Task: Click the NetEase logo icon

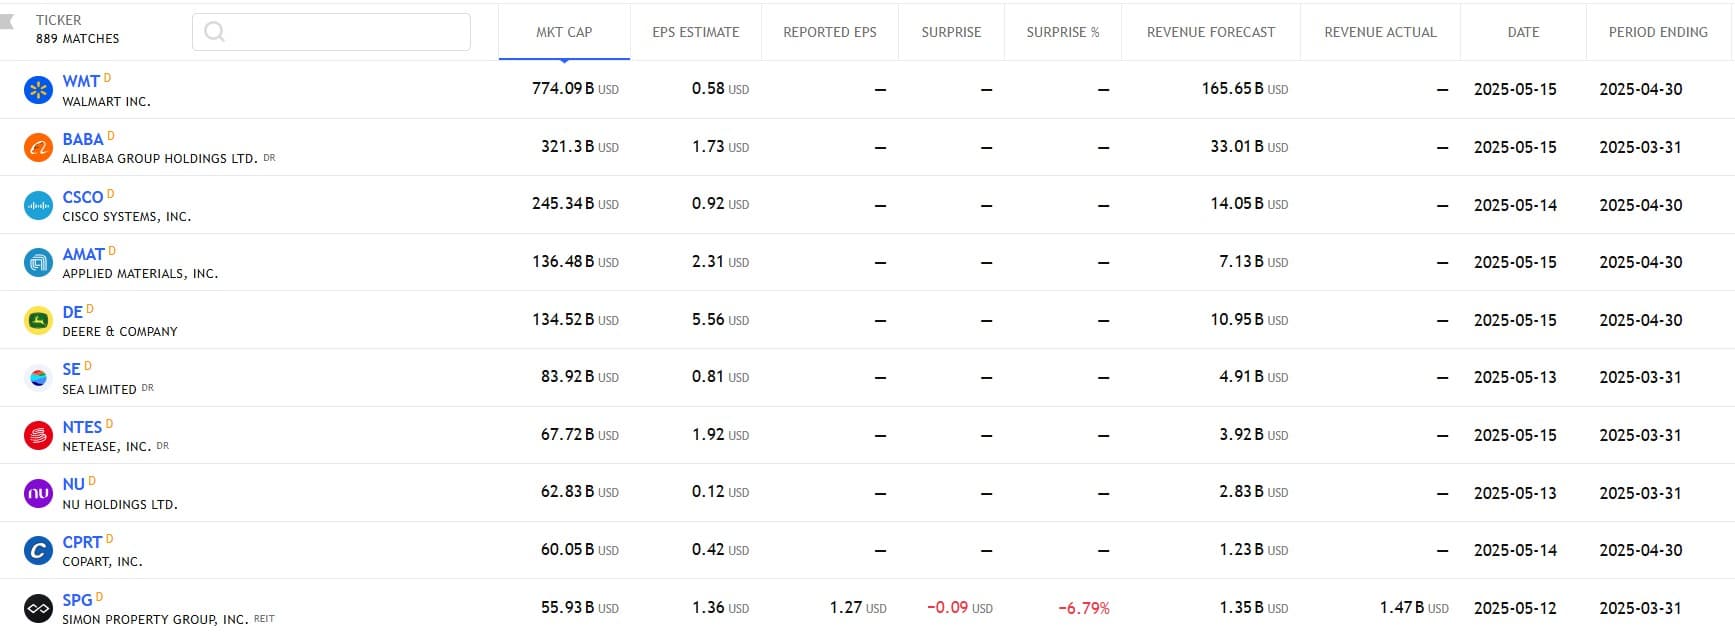Action: click(x=38, y=435)
